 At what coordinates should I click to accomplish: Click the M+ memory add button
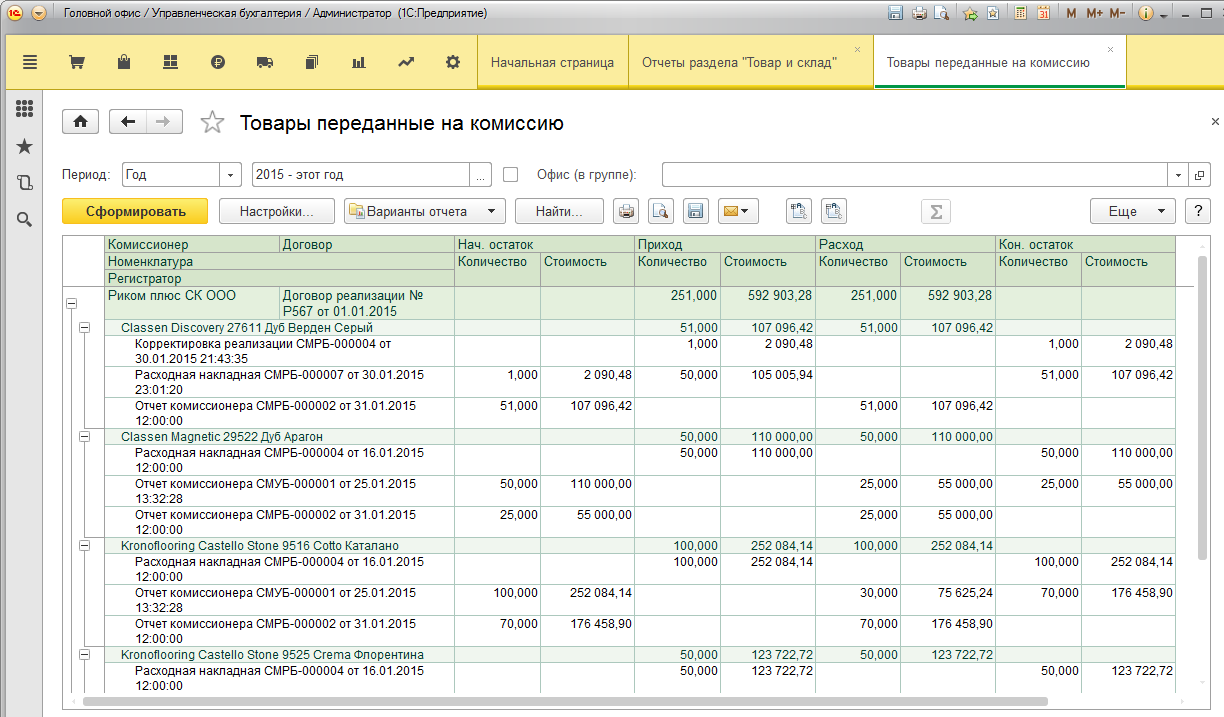1094,14
